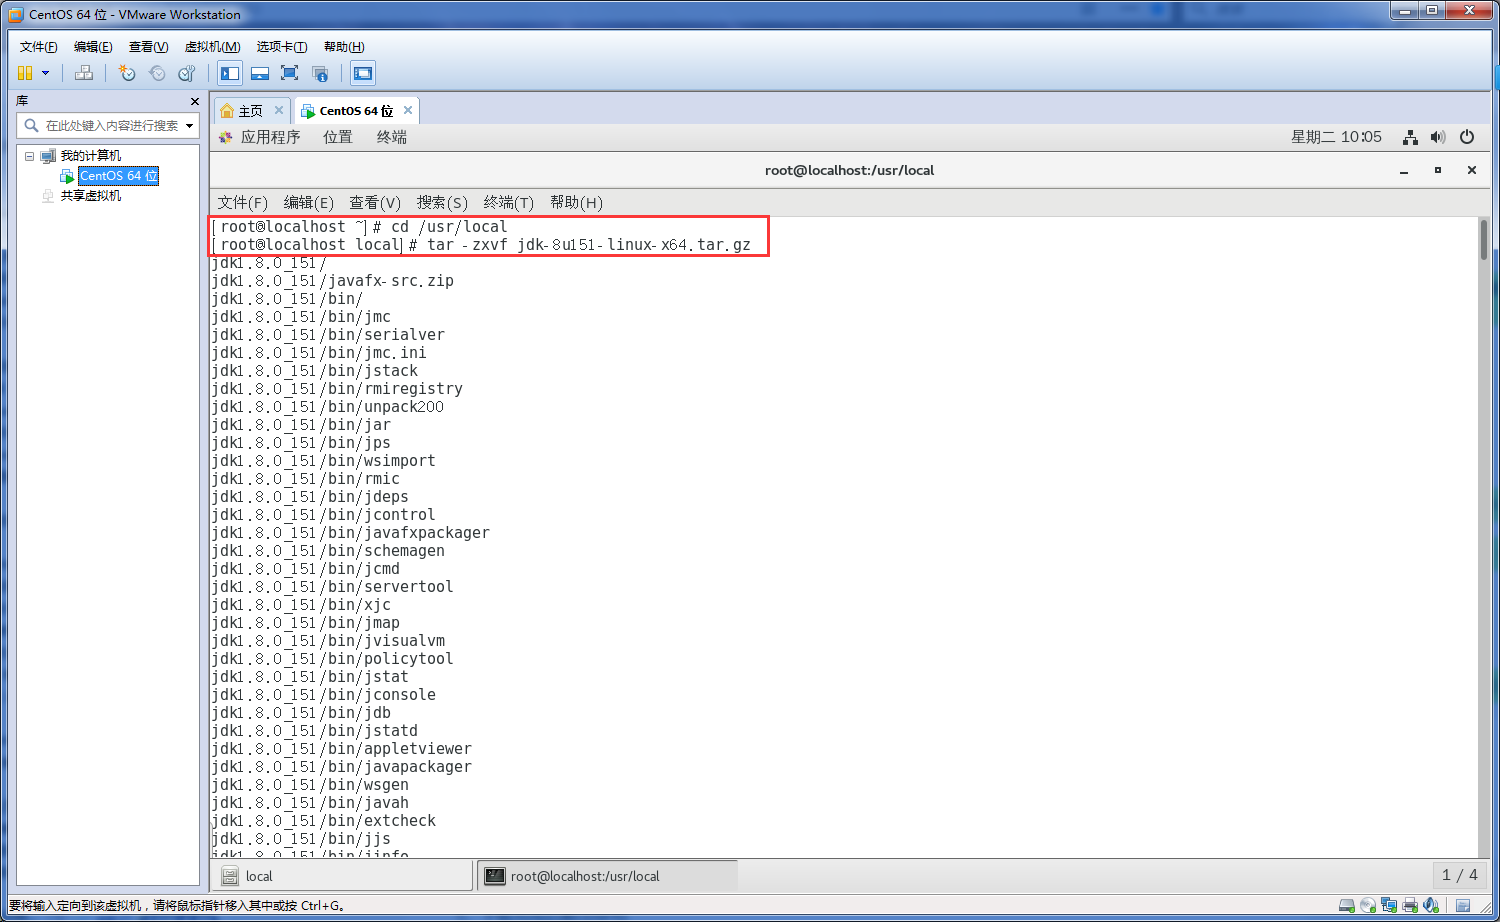Open the 选项卡(T) menu
1500x922 pixels.
click(282, 47)
